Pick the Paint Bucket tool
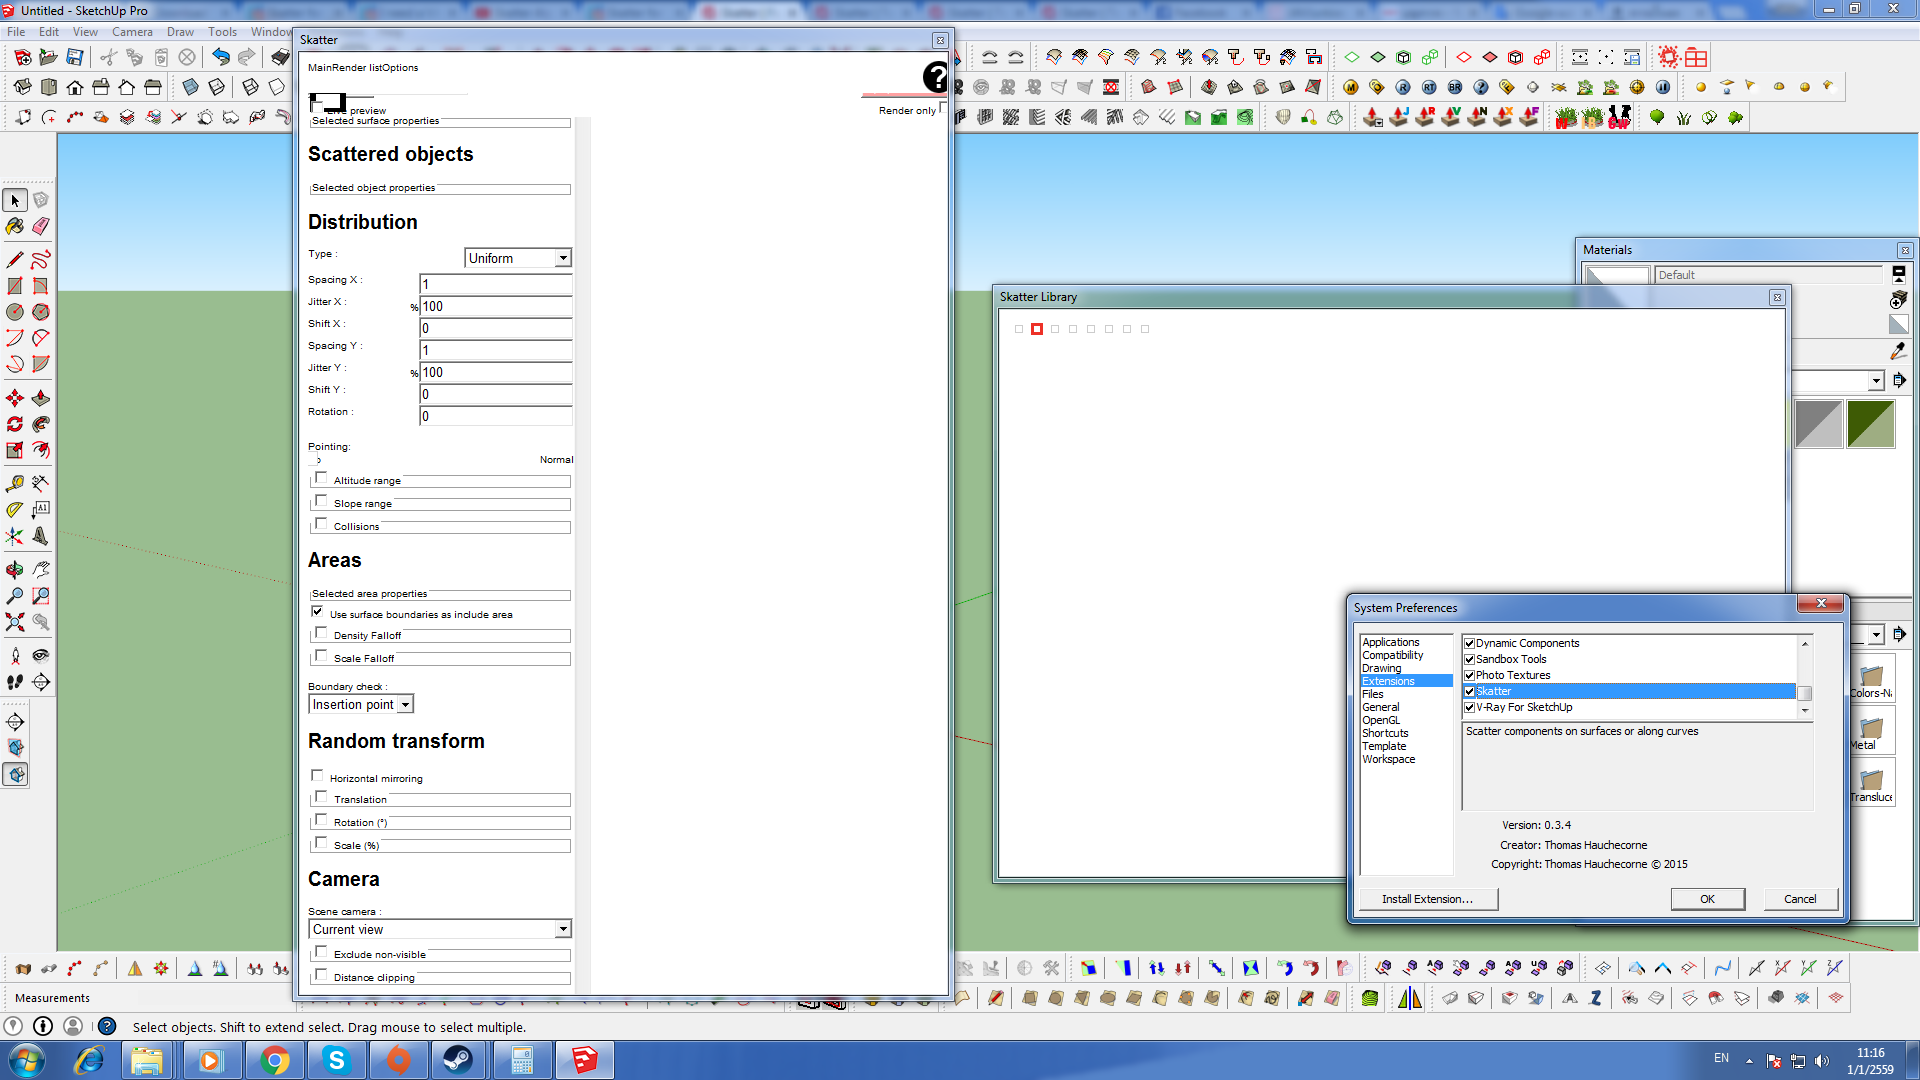Image resolution: width=1920 pixels, height=1080 pixels. [x=15, y=227]
